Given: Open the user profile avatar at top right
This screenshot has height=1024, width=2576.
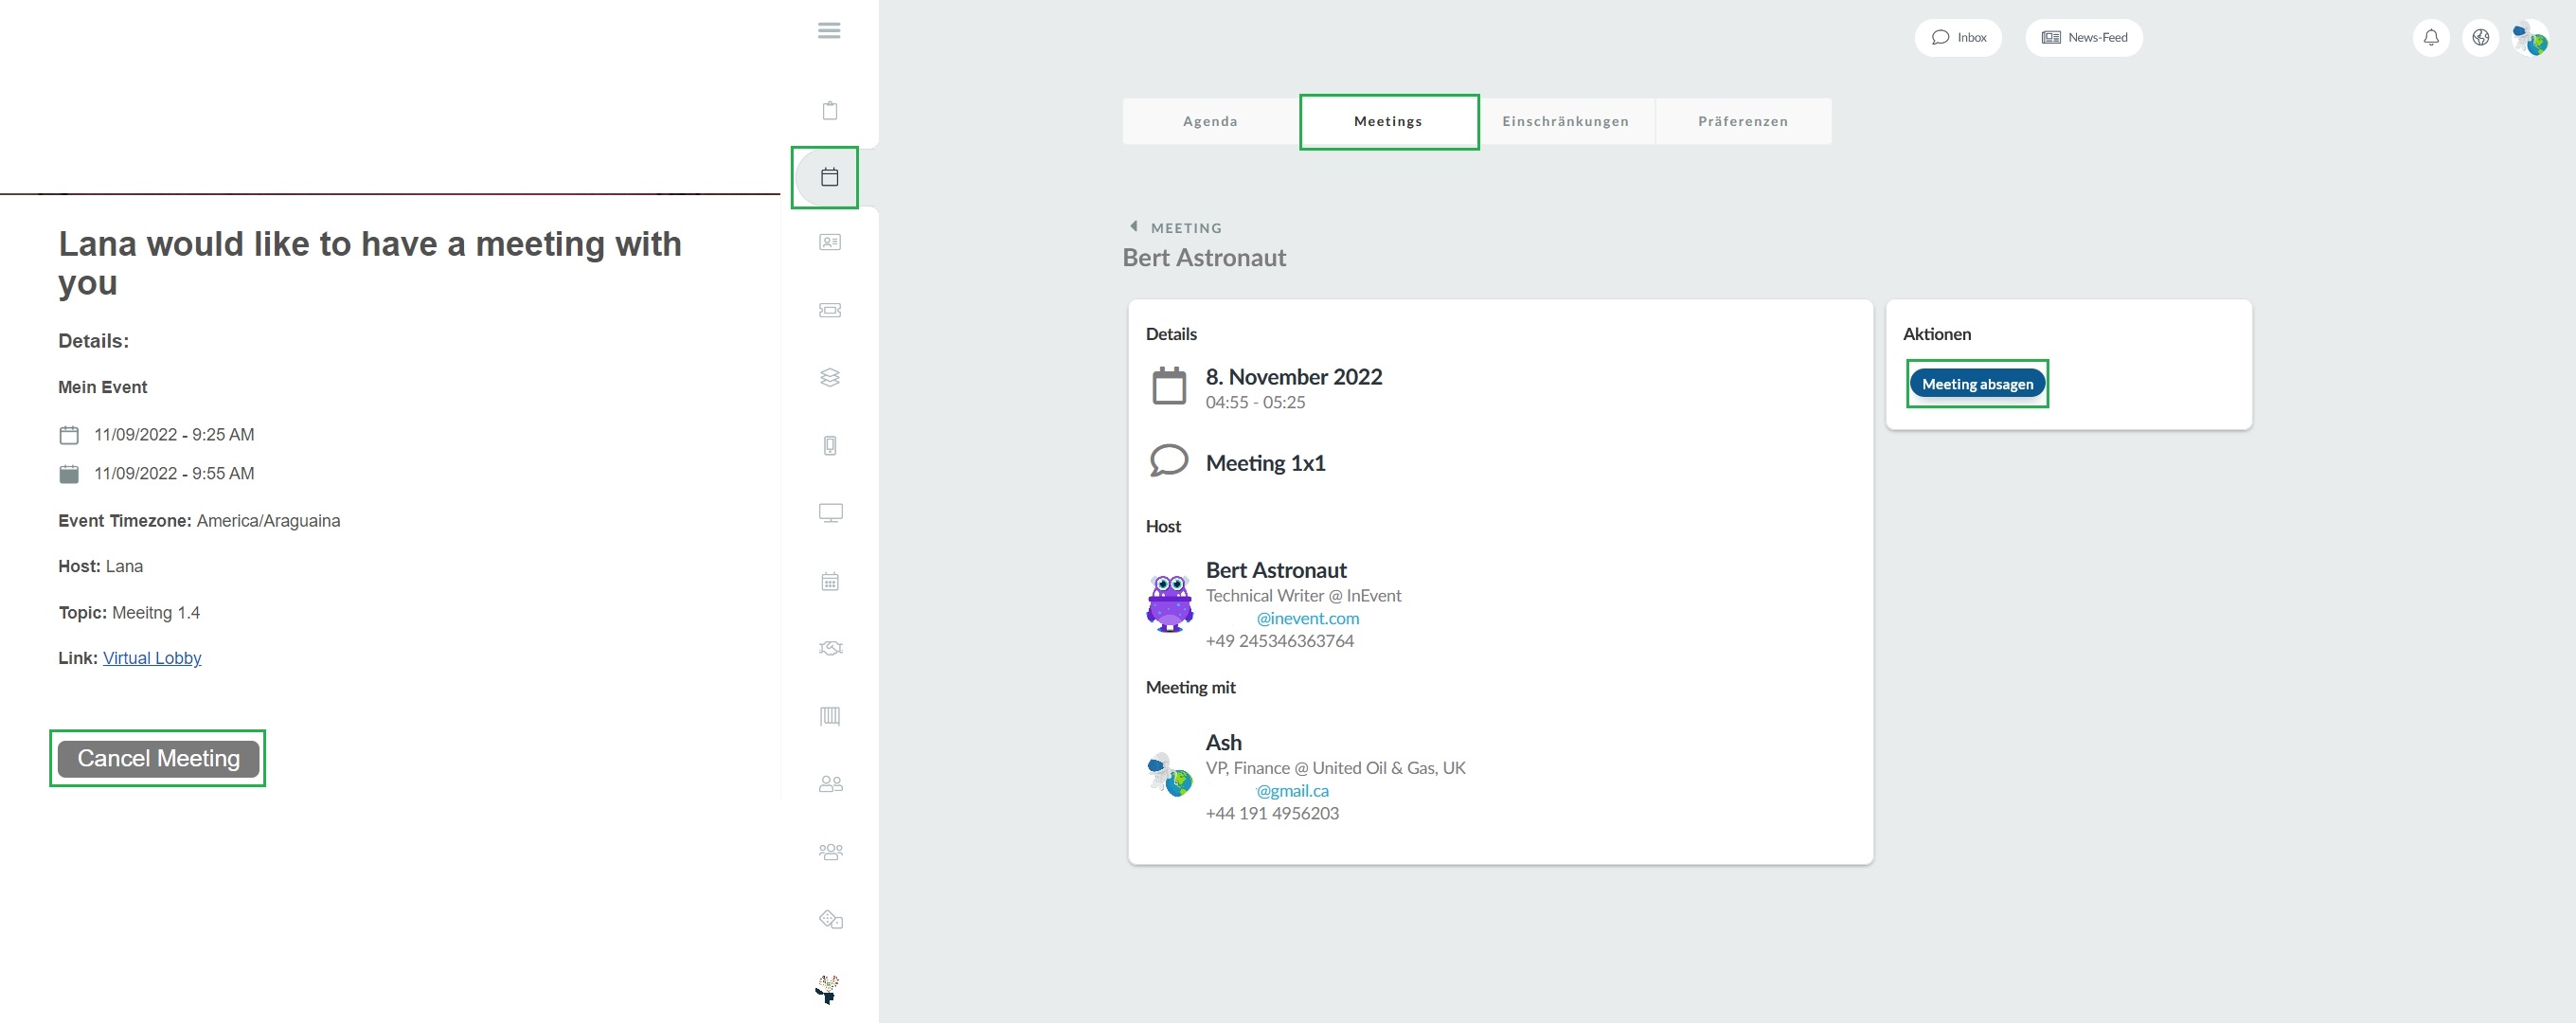Looking at the screenshot, I should click(x=2530, y=39).
